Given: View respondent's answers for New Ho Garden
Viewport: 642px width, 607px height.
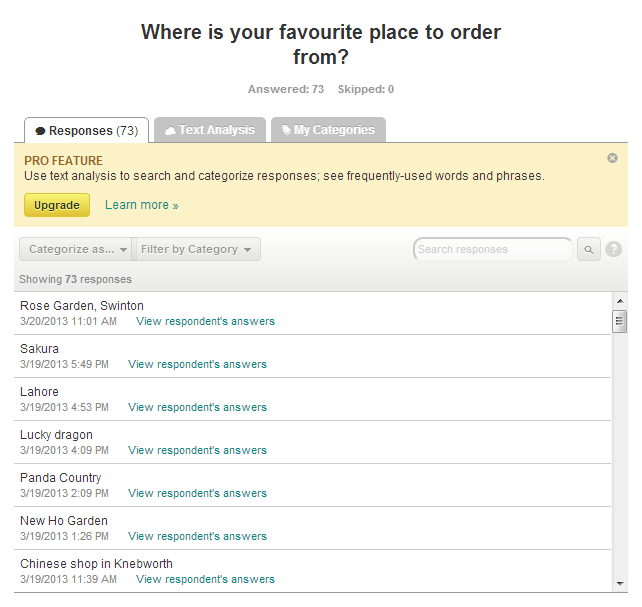Looking at the screenshot, I should [x=197, y=536].
